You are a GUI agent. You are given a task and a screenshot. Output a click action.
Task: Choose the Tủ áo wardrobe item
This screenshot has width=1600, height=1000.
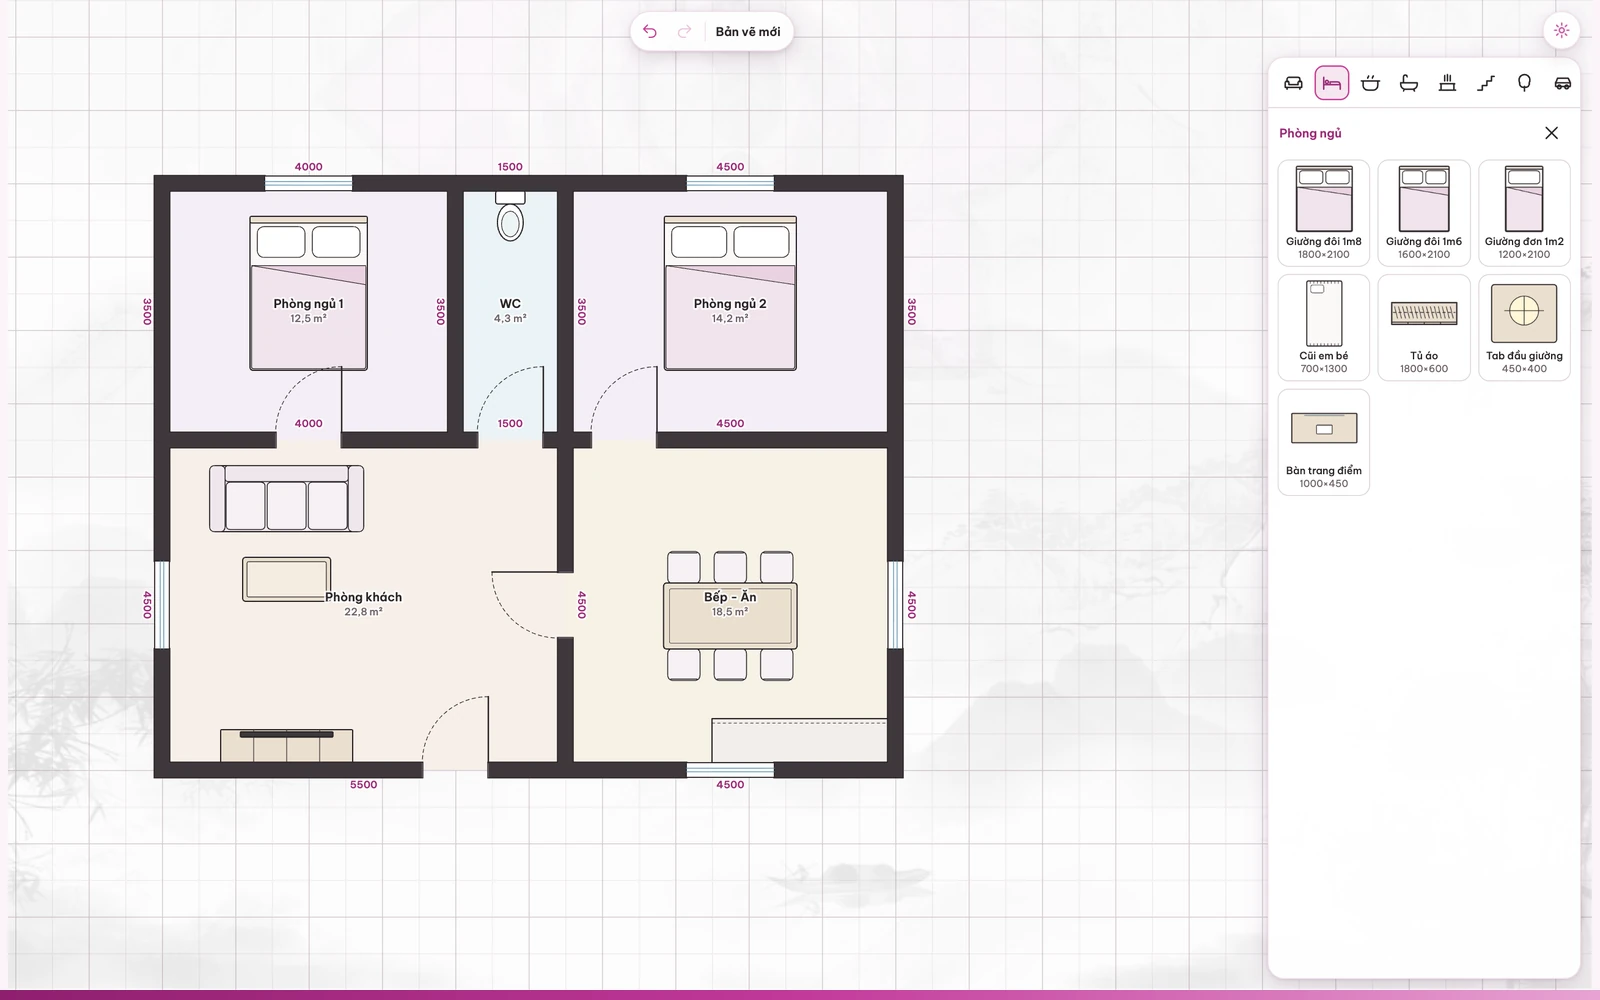1424,328
